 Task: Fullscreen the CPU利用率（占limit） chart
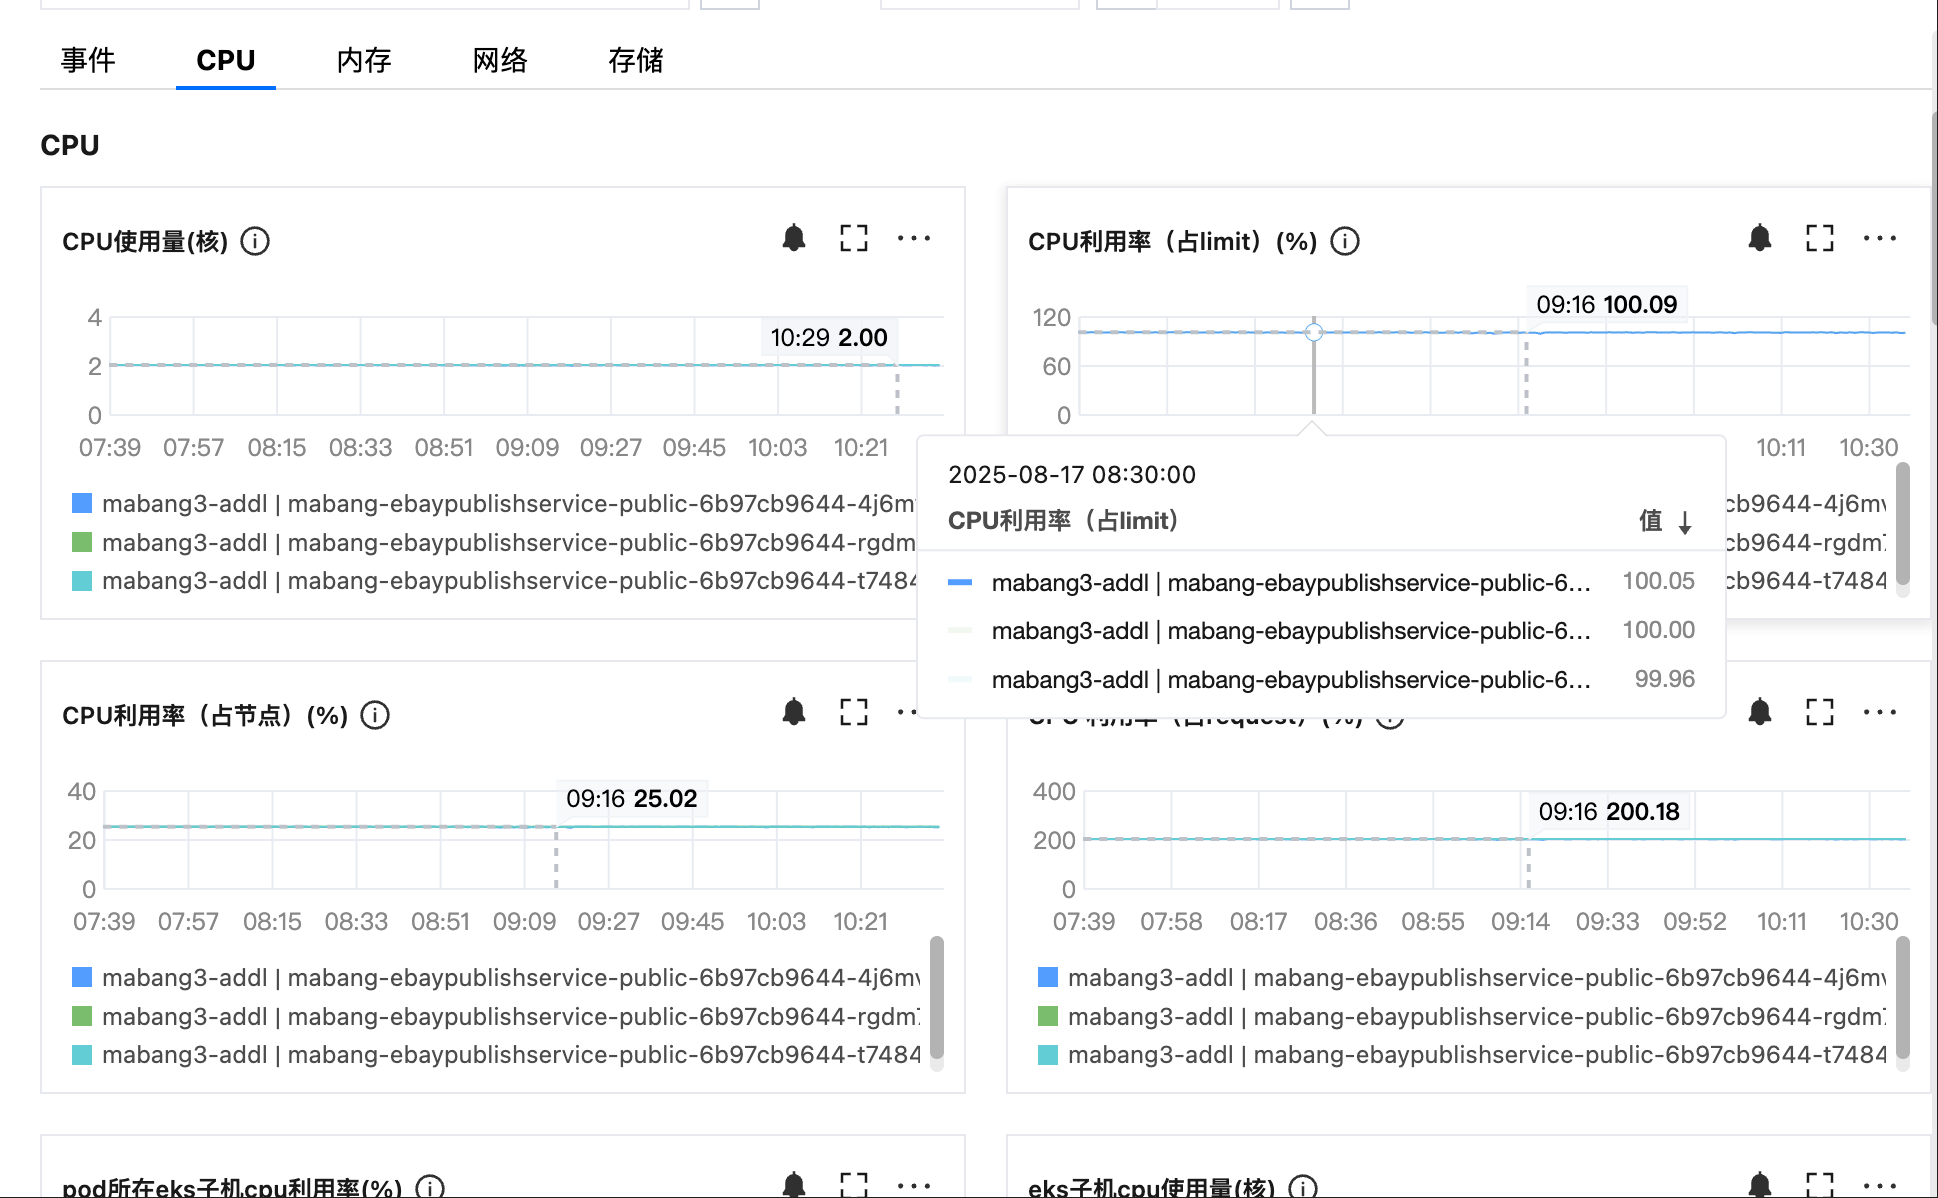point(1820,238)
